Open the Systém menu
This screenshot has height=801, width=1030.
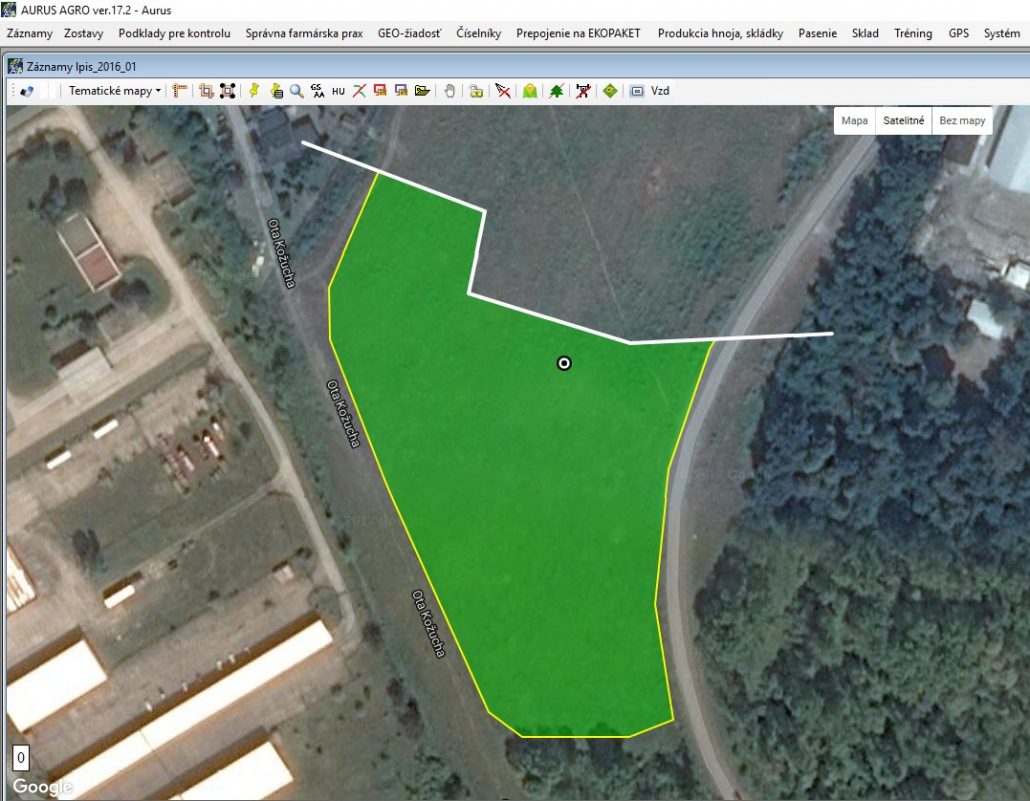coord(1002,34)
